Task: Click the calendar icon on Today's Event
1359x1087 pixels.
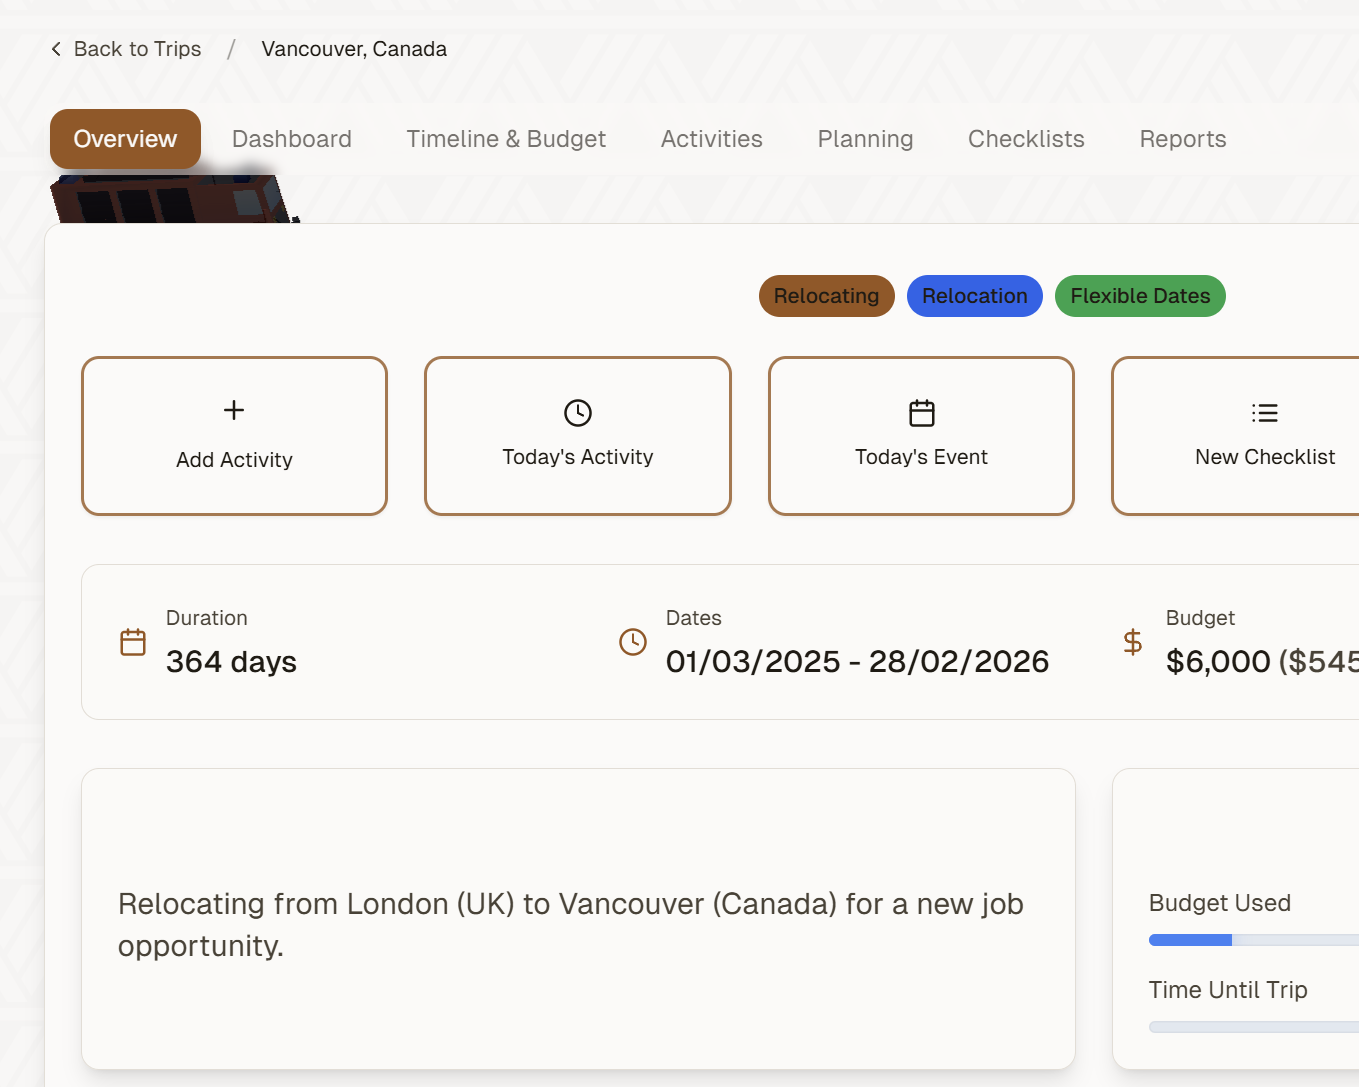Action: point(922,413)
